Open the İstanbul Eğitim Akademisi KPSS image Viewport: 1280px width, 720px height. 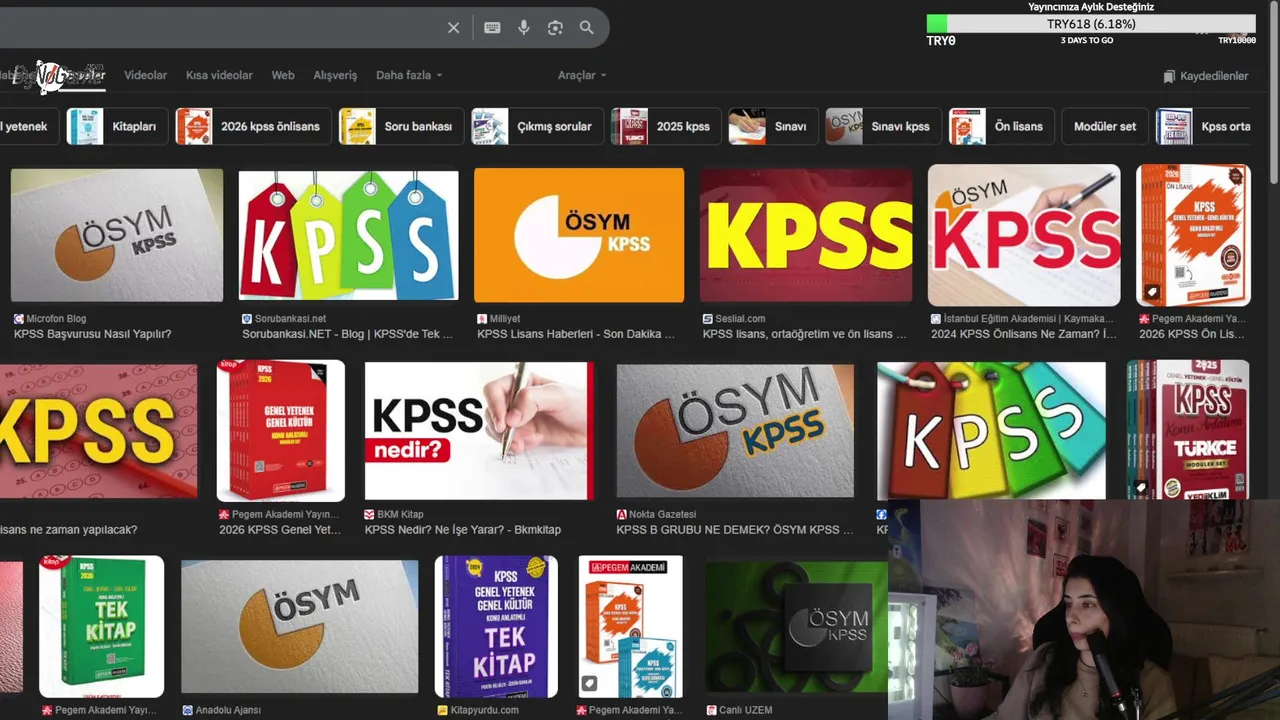pyautogui.click(x=1024, y=235)
